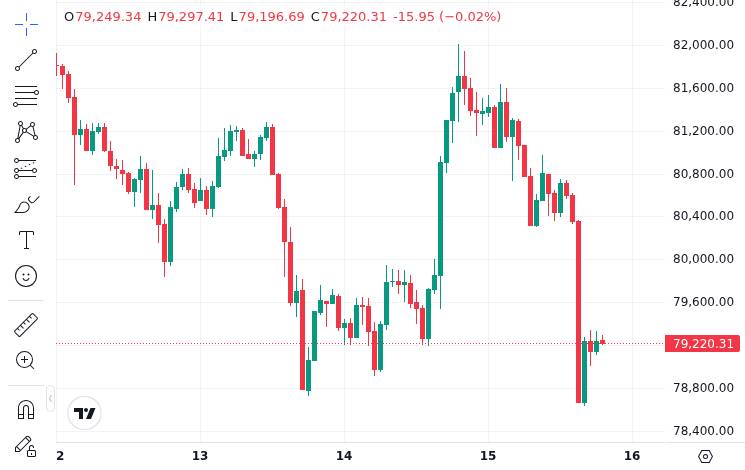Select the text annotation tool
The width and height of the screenshot is (745, 470).
tap(26, 240)
